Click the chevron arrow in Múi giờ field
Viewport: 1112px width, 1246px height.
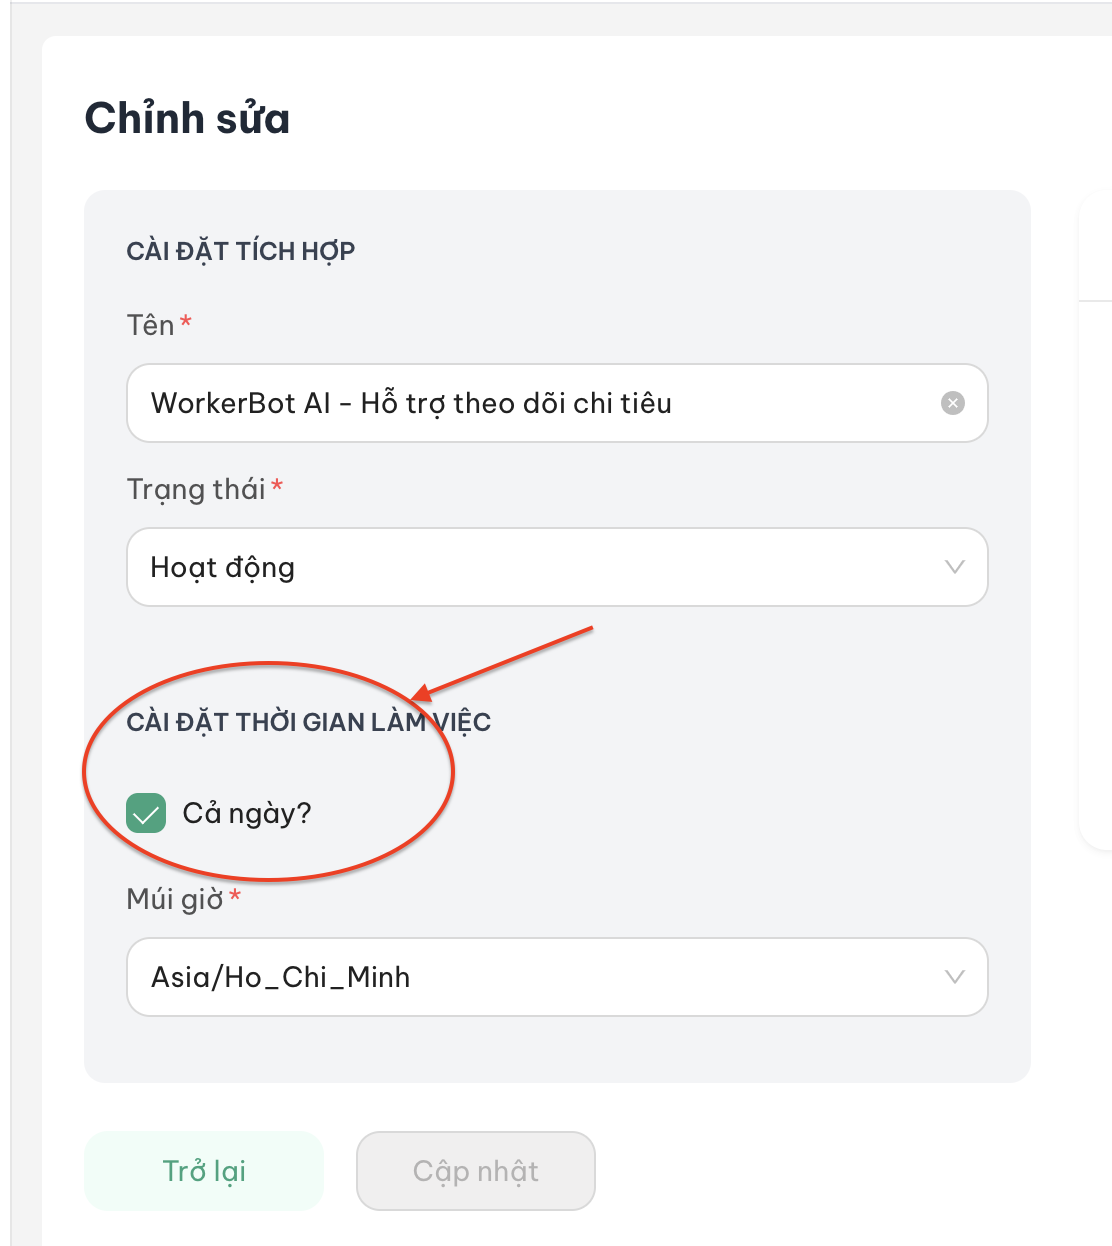(x=954, y=977)
